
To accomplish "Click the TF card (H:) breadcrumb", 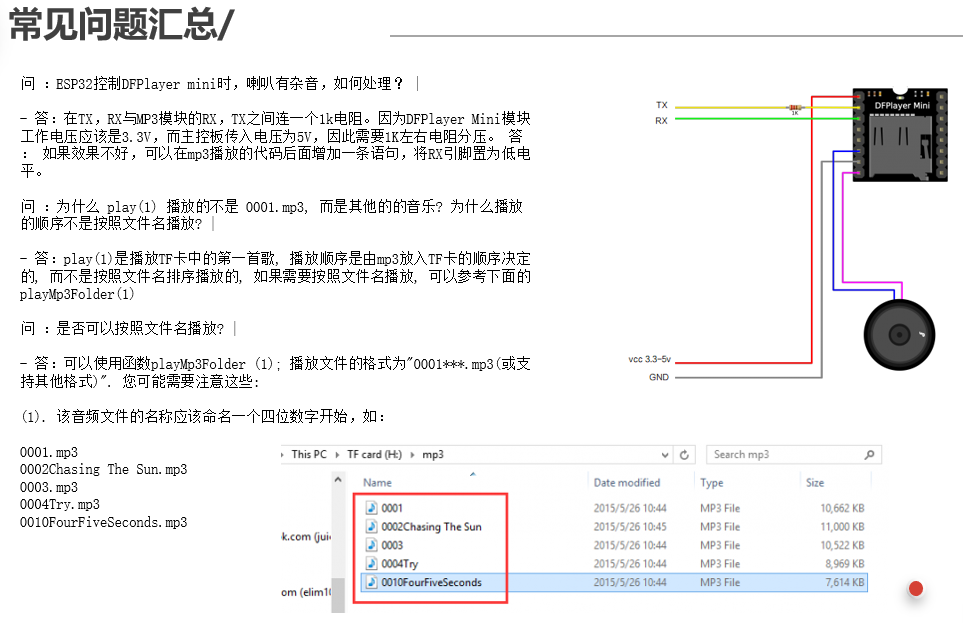I will click(374, 454).
